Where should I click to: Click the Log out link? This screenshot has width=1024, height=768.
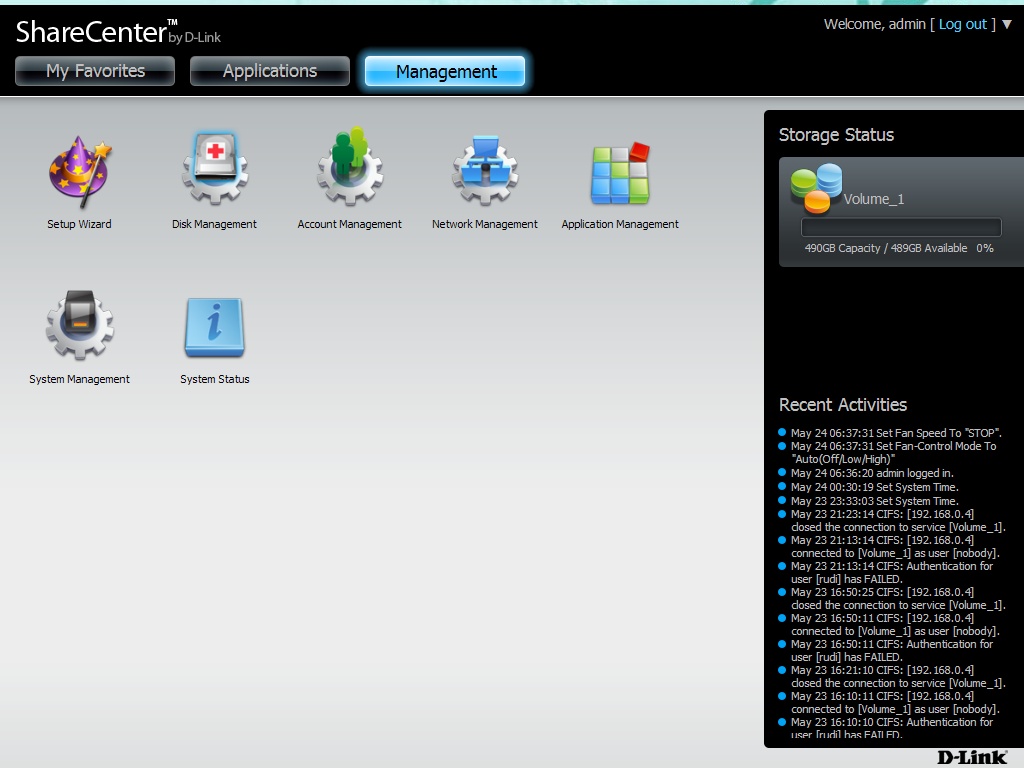pyautogui.click(x=963, y=24)
